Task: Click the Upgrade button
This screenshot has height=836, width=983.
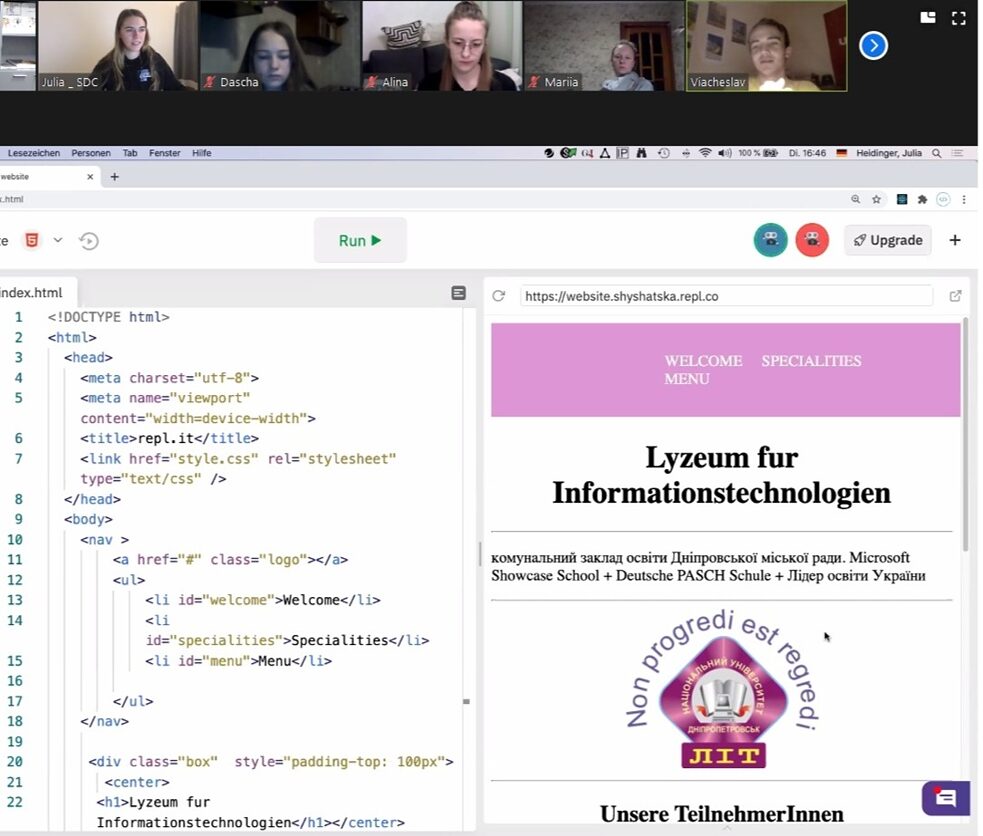Action: pyautogui.click(x=888, y=240)
